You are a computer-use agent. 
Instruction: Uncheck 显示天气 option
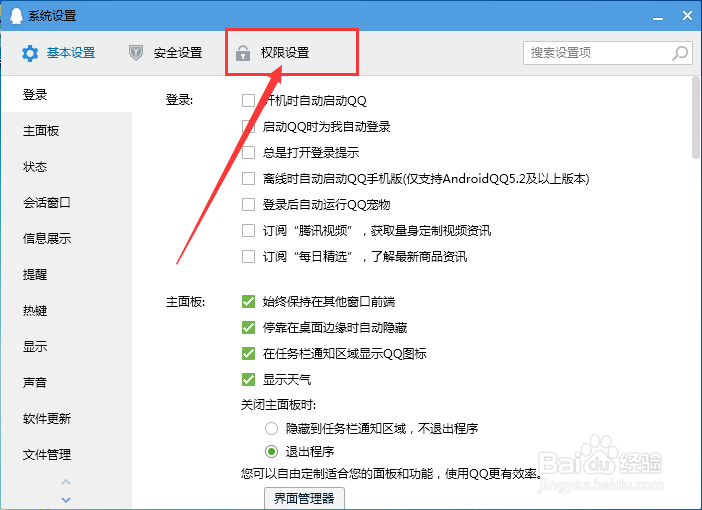click(x=248, y=379)
